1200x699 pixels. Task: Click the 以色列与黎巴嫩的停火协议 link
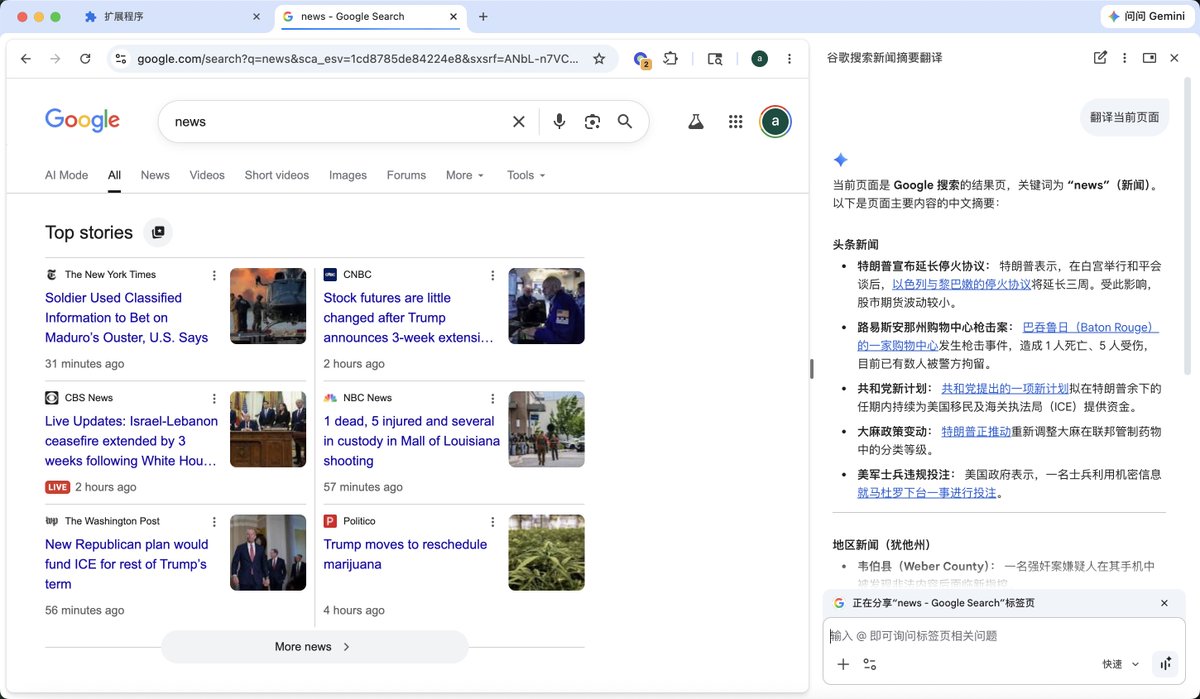point(961,284)
